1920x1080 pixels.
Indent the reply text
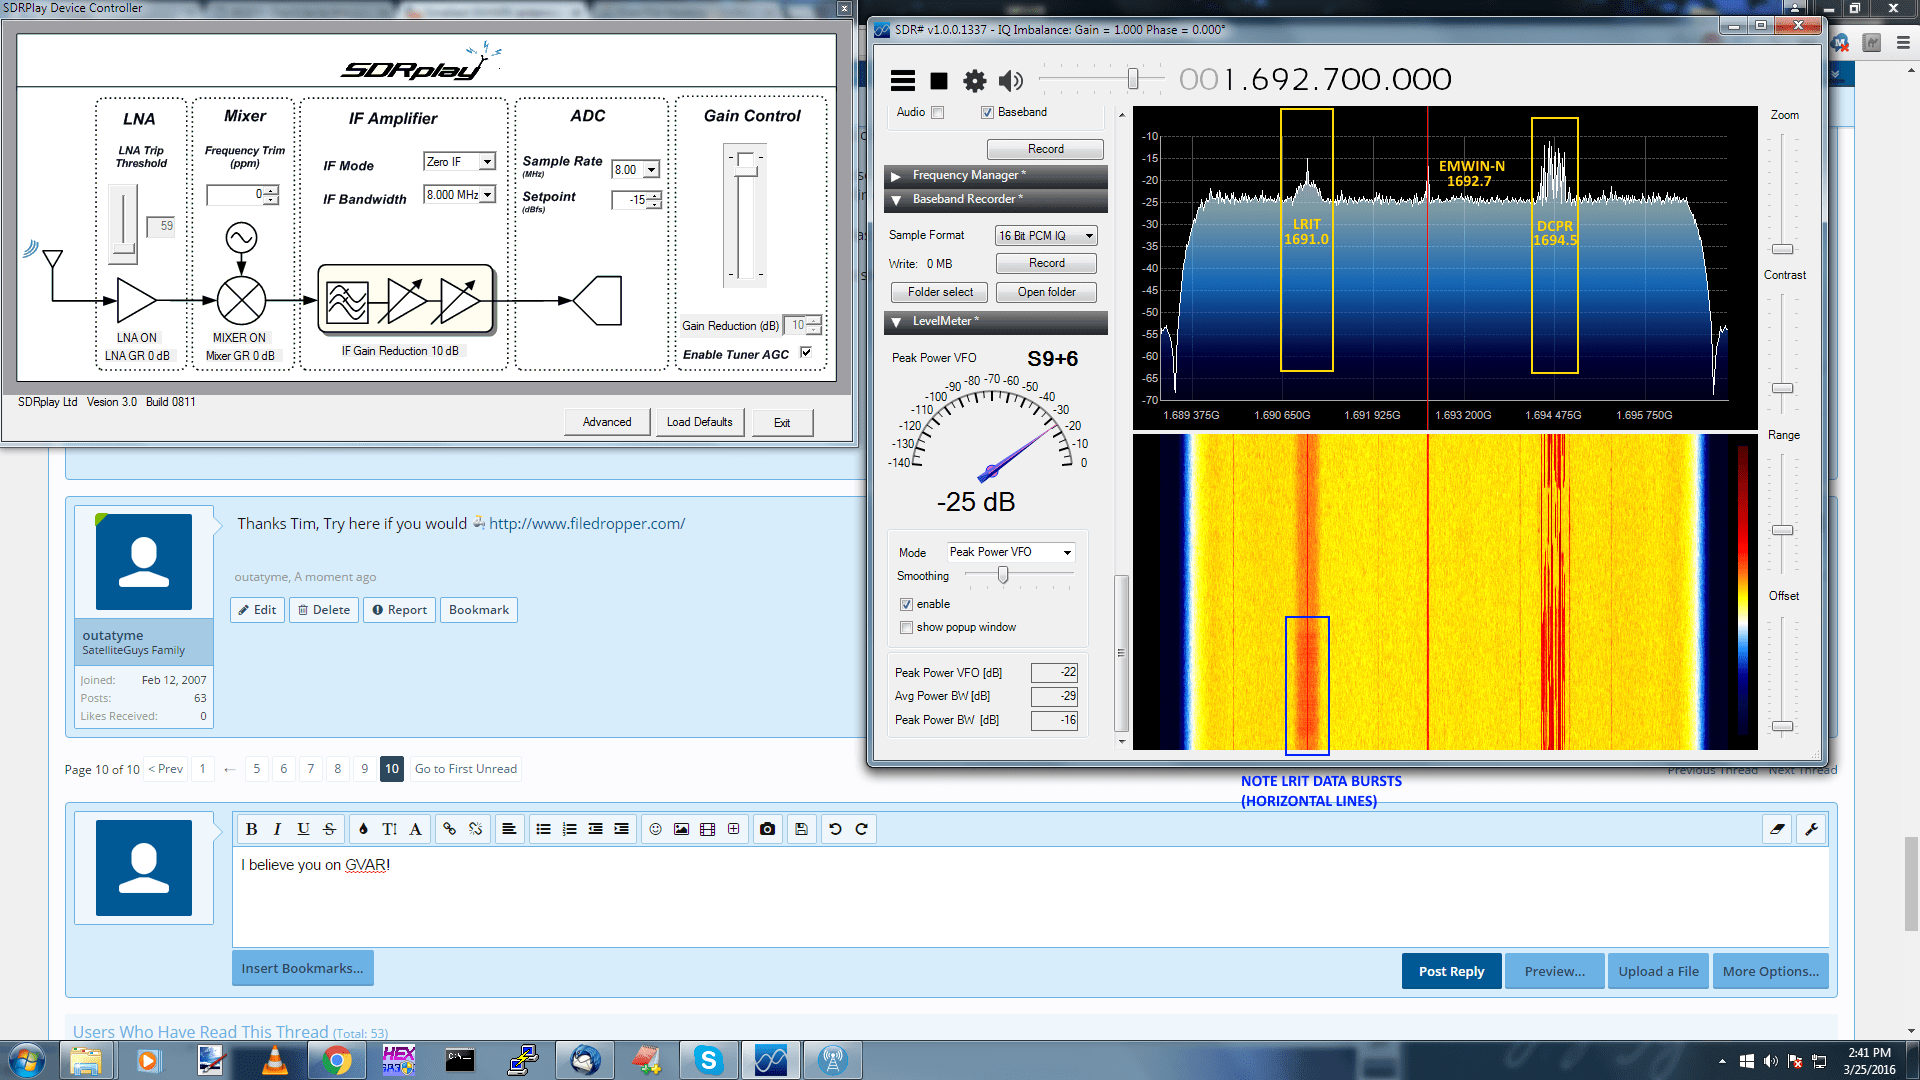[621, 829]
